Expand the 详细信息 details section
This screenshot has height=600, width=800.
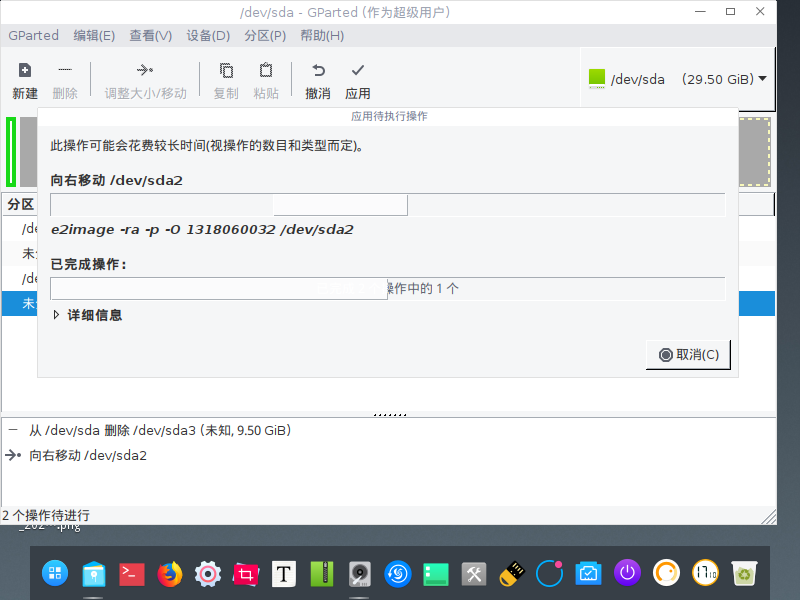(57, 315)
